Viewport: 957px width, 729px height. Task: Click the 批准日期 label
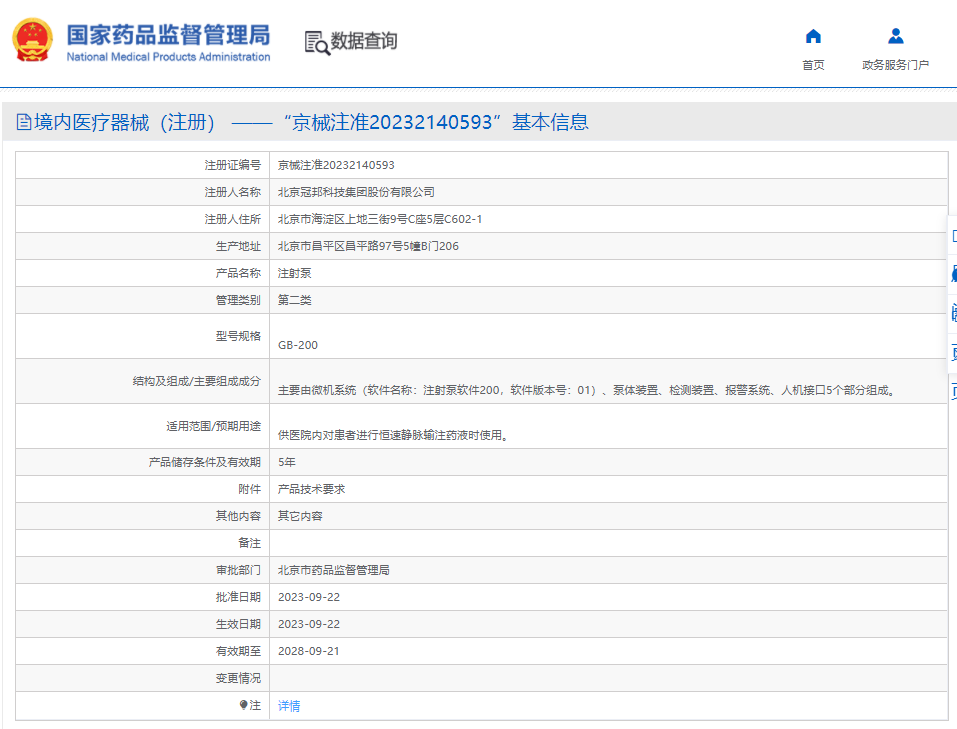click(238, 597)
